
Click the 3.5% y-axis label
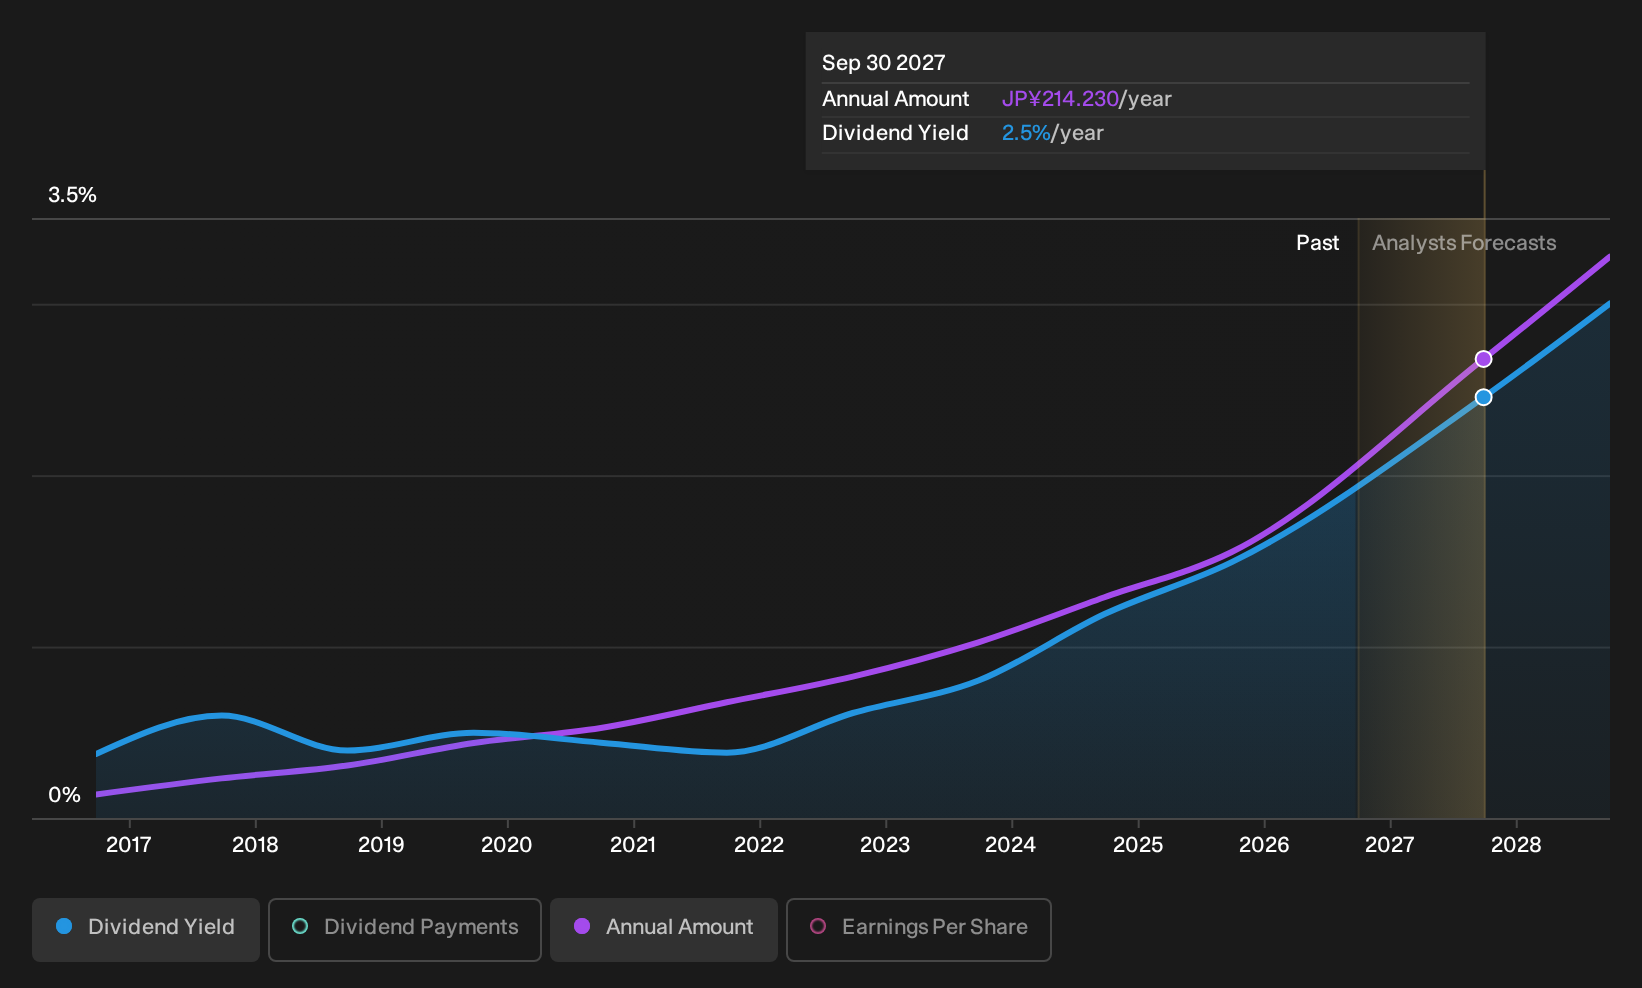click(73, 195)
